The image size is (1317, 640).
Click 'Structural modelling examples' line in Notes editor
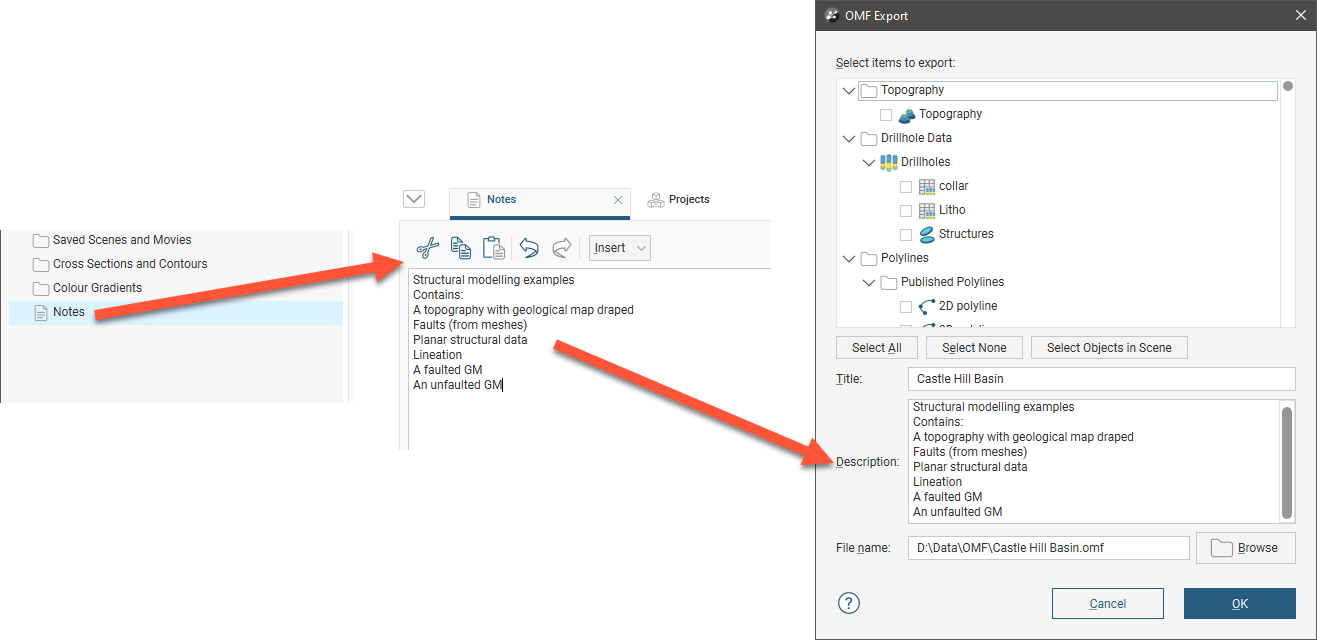tap(494, 280)
